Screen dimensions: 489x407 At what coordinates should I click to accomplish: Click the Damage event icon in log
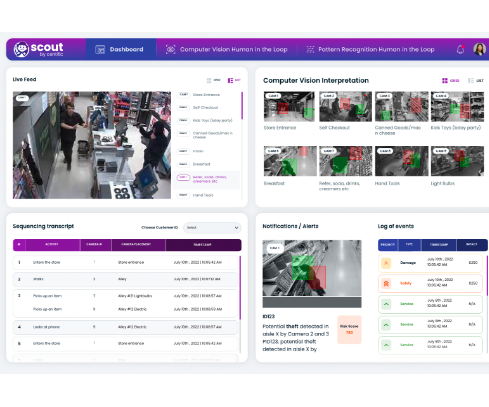(386, 263)
